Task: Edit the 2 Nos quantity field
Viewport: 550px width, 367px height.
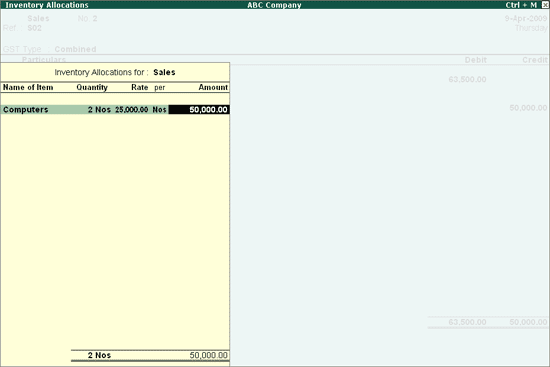Action: [99, 109]
